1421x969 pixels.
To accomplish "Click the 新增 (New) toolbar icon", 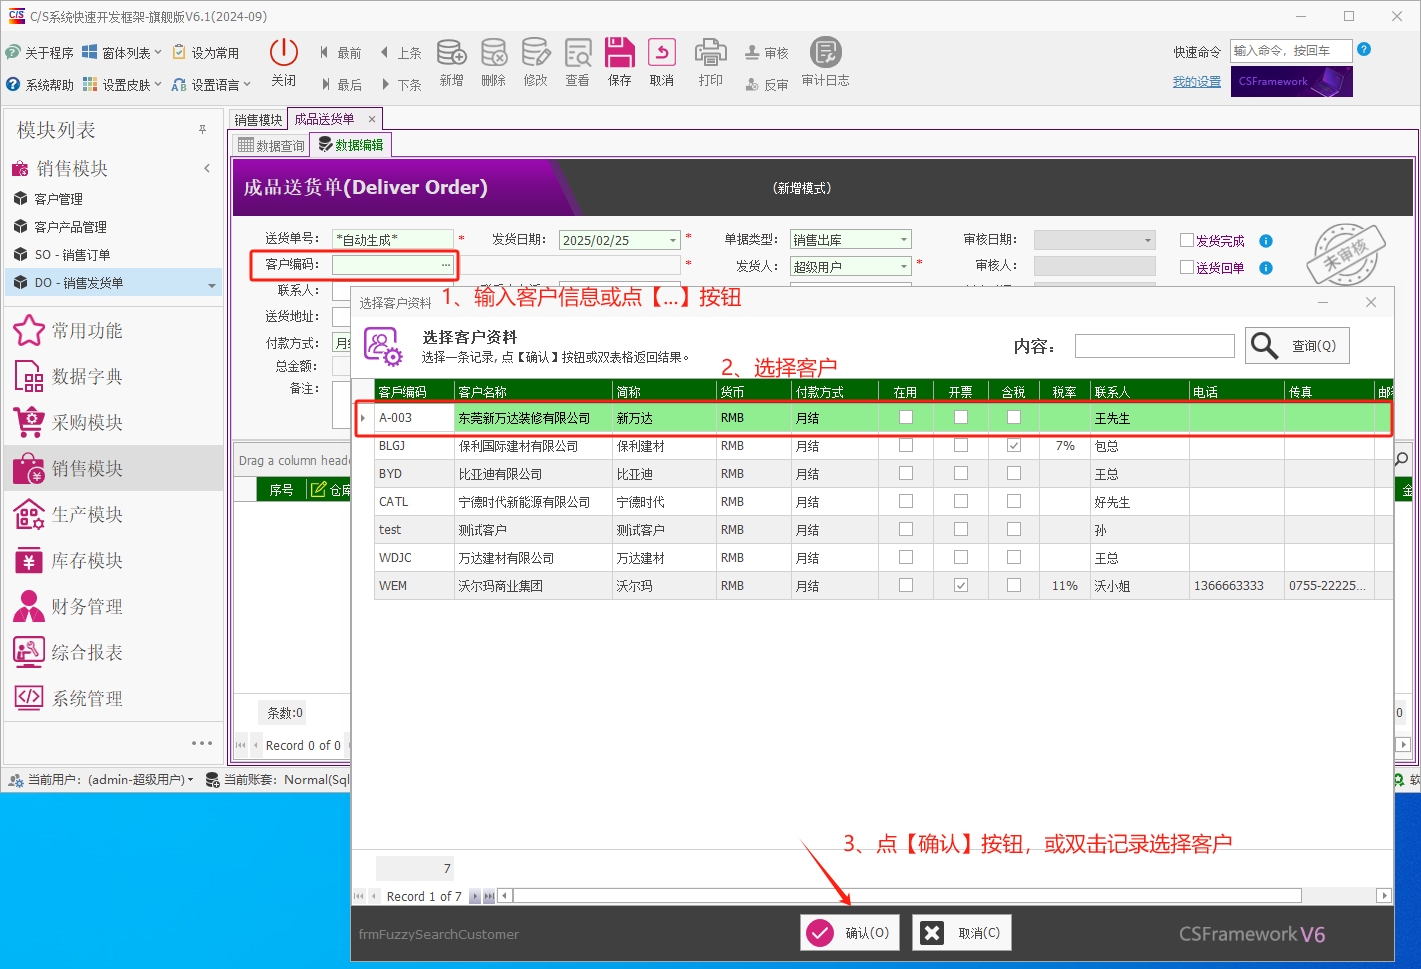I will point(451,62).
